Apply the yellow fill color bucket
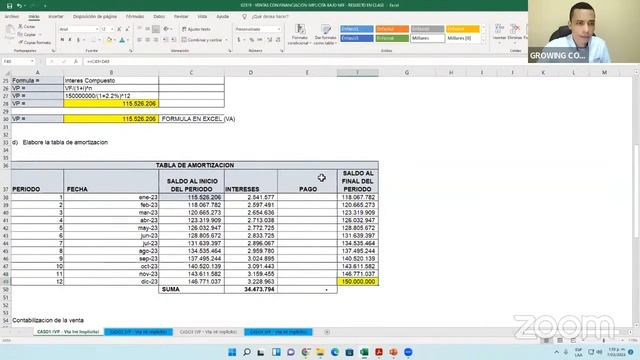 pyautogui.click(x=109, y=40)
